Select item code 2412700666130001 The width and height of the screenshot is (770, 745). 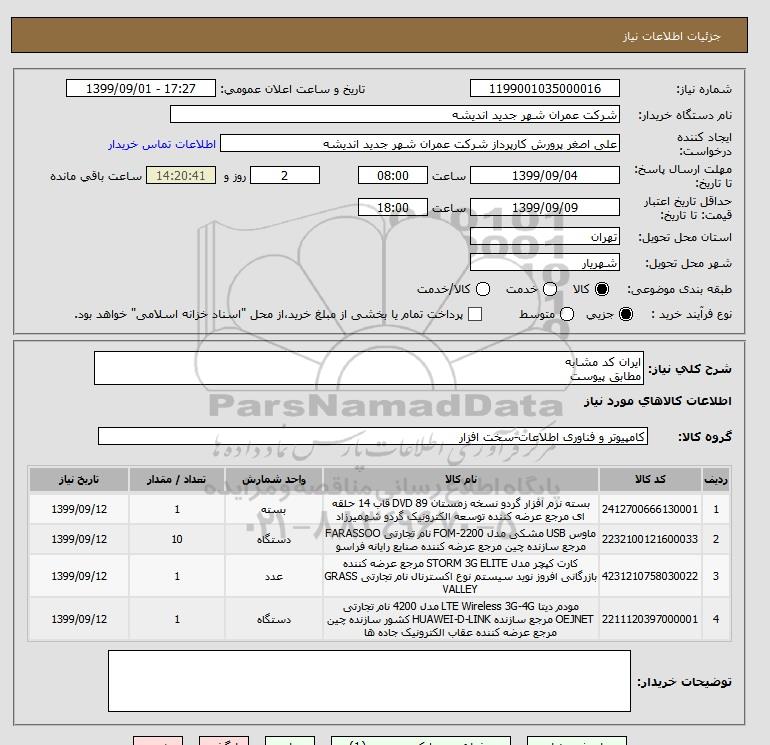coord(650,509)
